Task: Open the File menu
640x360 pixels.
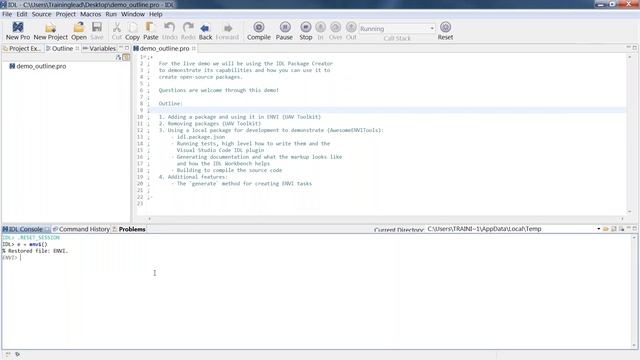Action: tap(7, 14)
